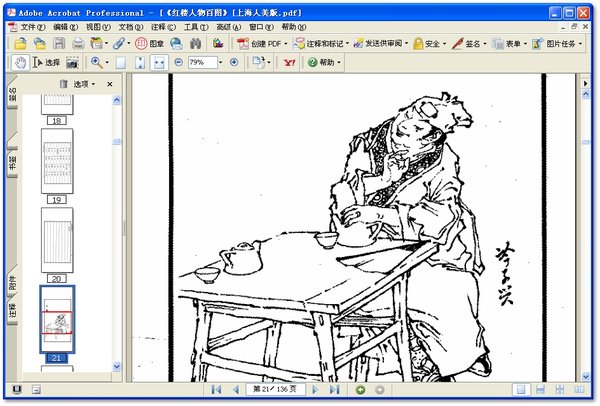
Task: Go to the first page
Action: [216, 390]
